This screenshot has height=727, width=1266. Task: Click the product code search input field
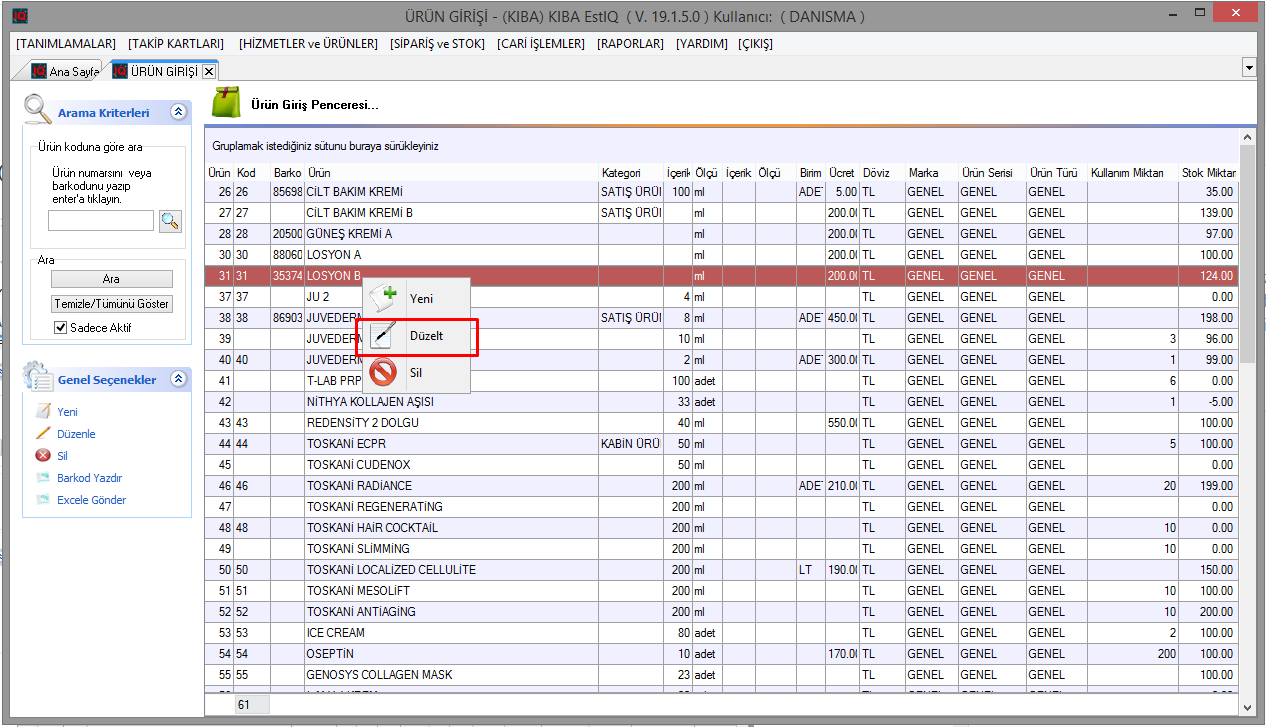click(100, 221)
